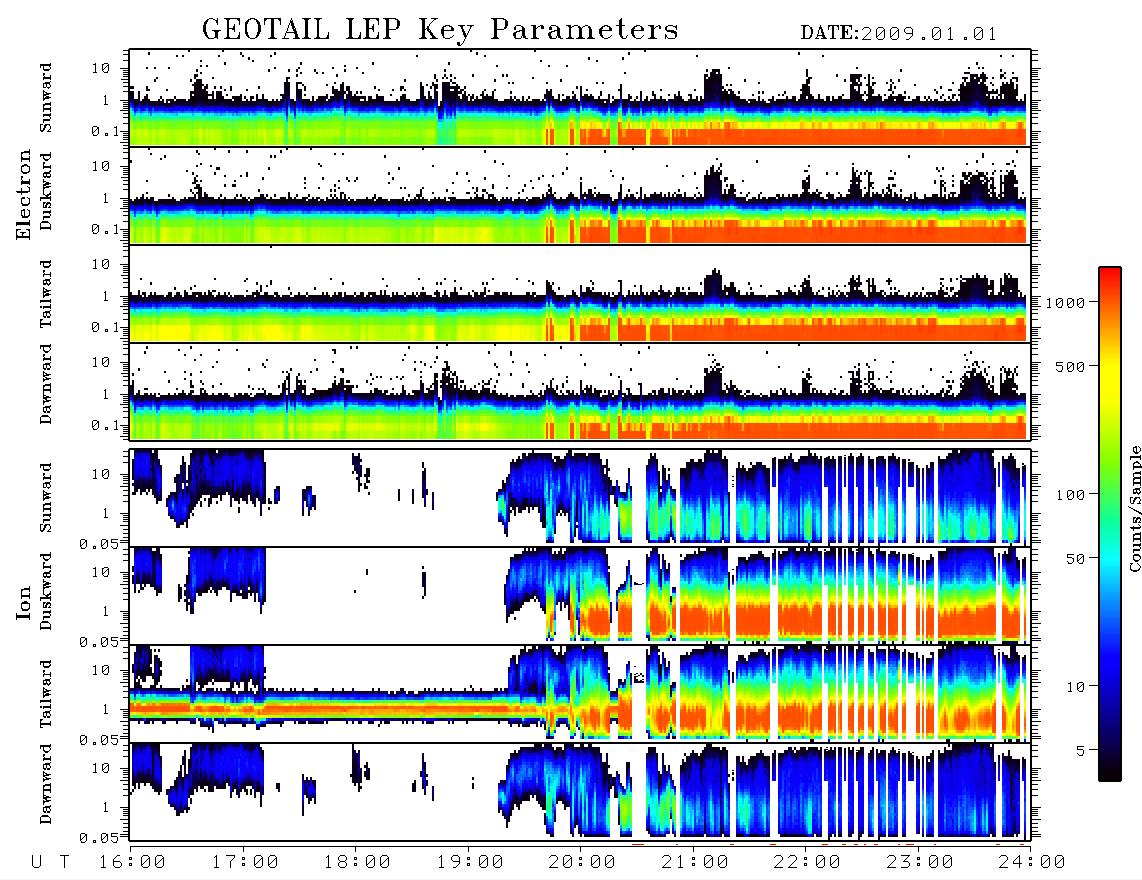Select the Electron "Tailward" panel label

(46, 294)
